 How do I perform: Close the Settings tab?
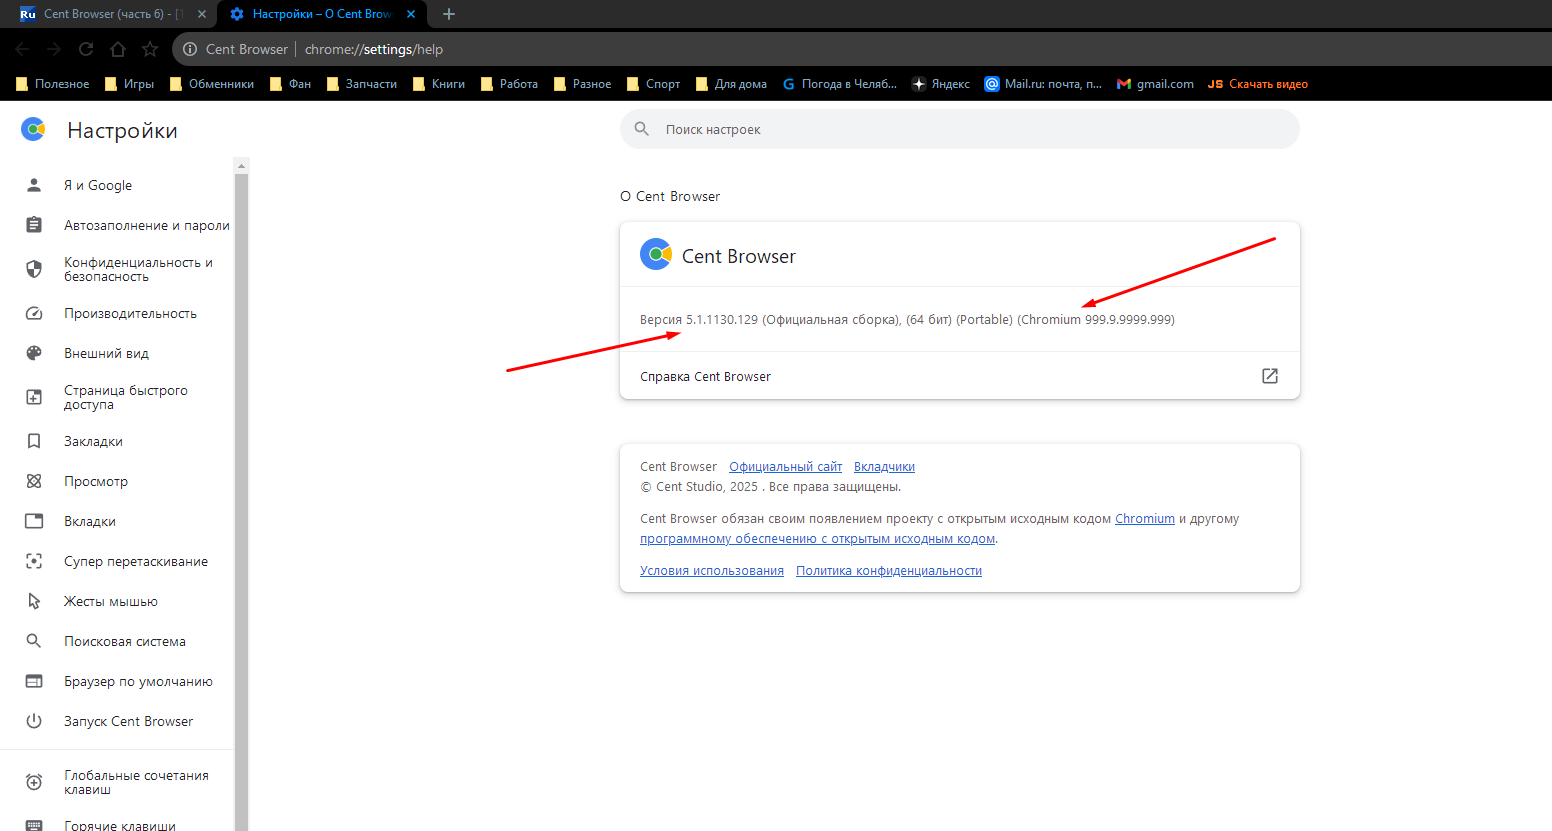click(411, 14)
